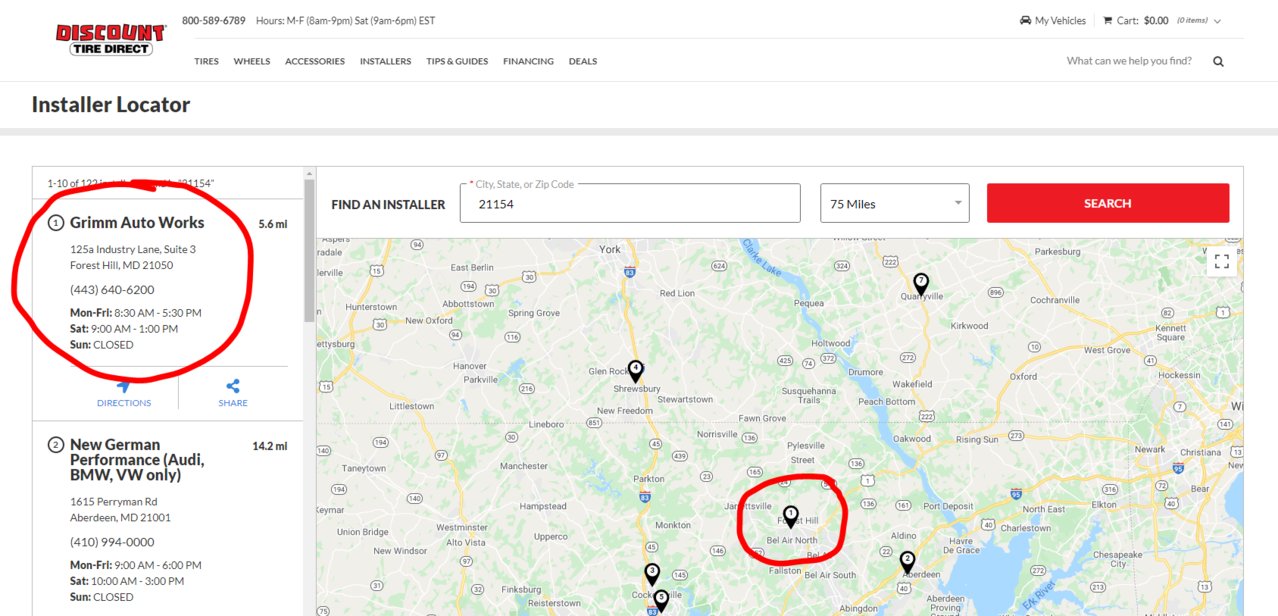Click the 'Forest Hill, MD 21050' text
This screenshot has width=1278, height=616.
(121, 265)
